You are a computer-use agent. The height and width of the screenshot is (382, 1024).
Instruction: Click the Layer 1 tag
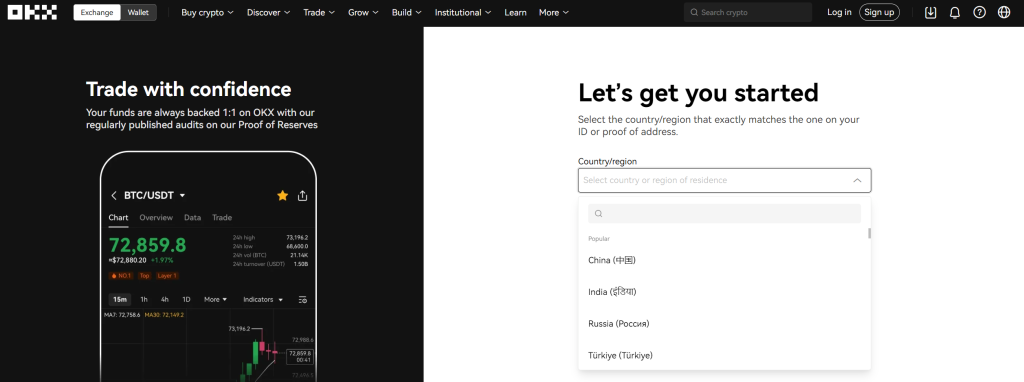click(x=167, y=276)
